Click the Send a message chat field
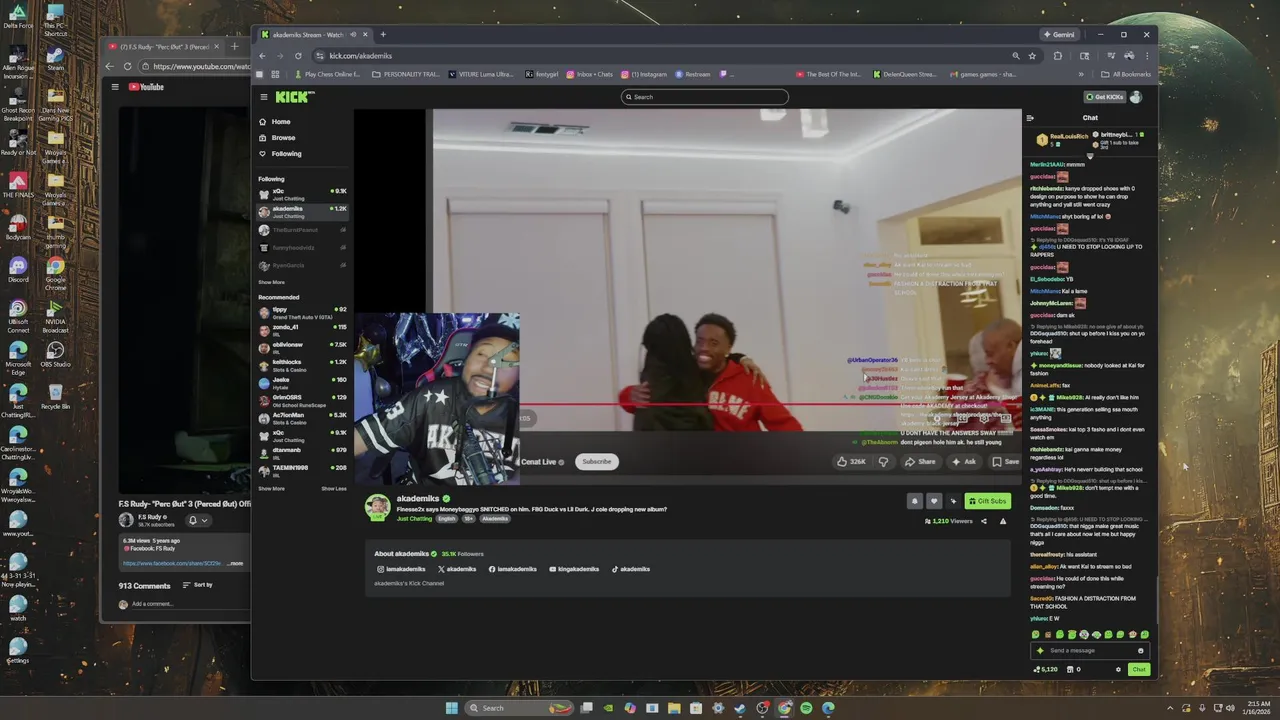The width and height of the screenshot is (1280, 720). point(1090,651)
